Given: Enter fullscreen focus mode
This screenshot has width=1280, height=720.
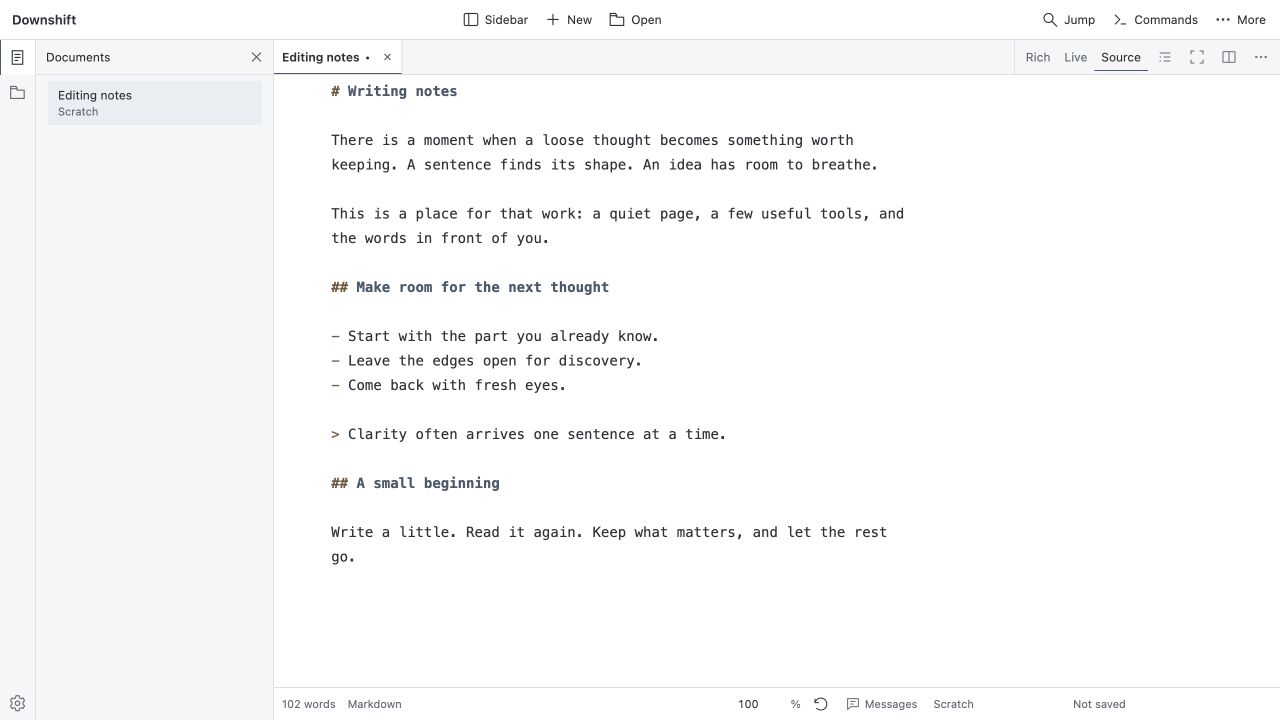Looking at the screenshot, I should (x=1197, y=57).
